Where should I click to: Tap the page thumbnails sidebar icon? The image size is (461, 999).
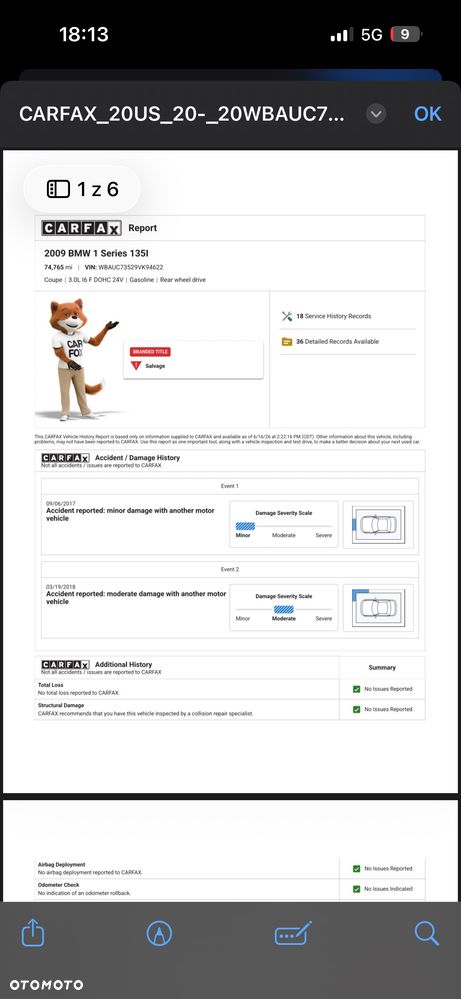point(58,189)
